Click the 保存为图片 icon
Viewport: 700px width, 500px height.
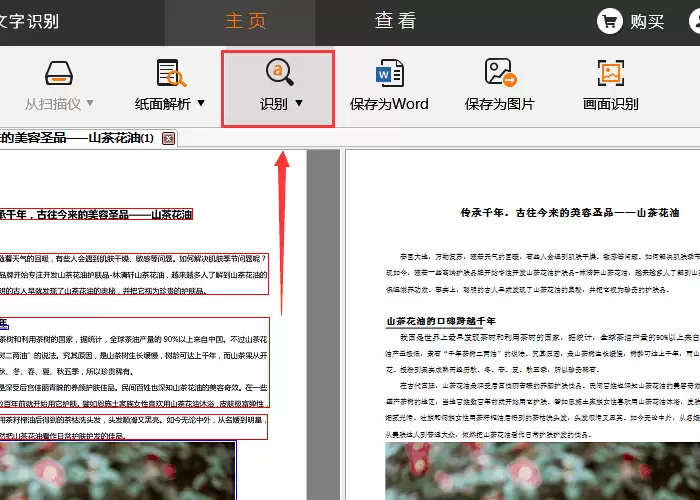coord(500,72)
